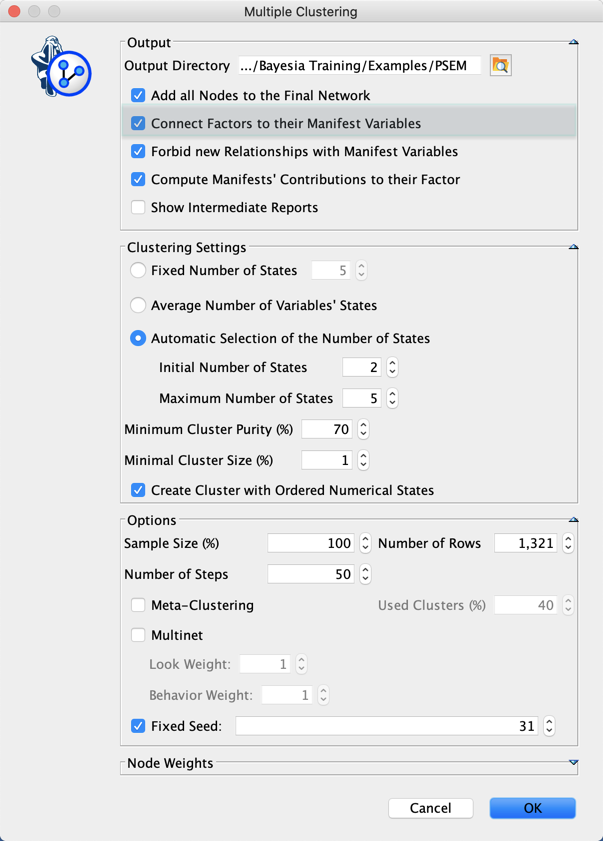Expand the Node Weights section

pyautogui.click(x=573, y=763)
